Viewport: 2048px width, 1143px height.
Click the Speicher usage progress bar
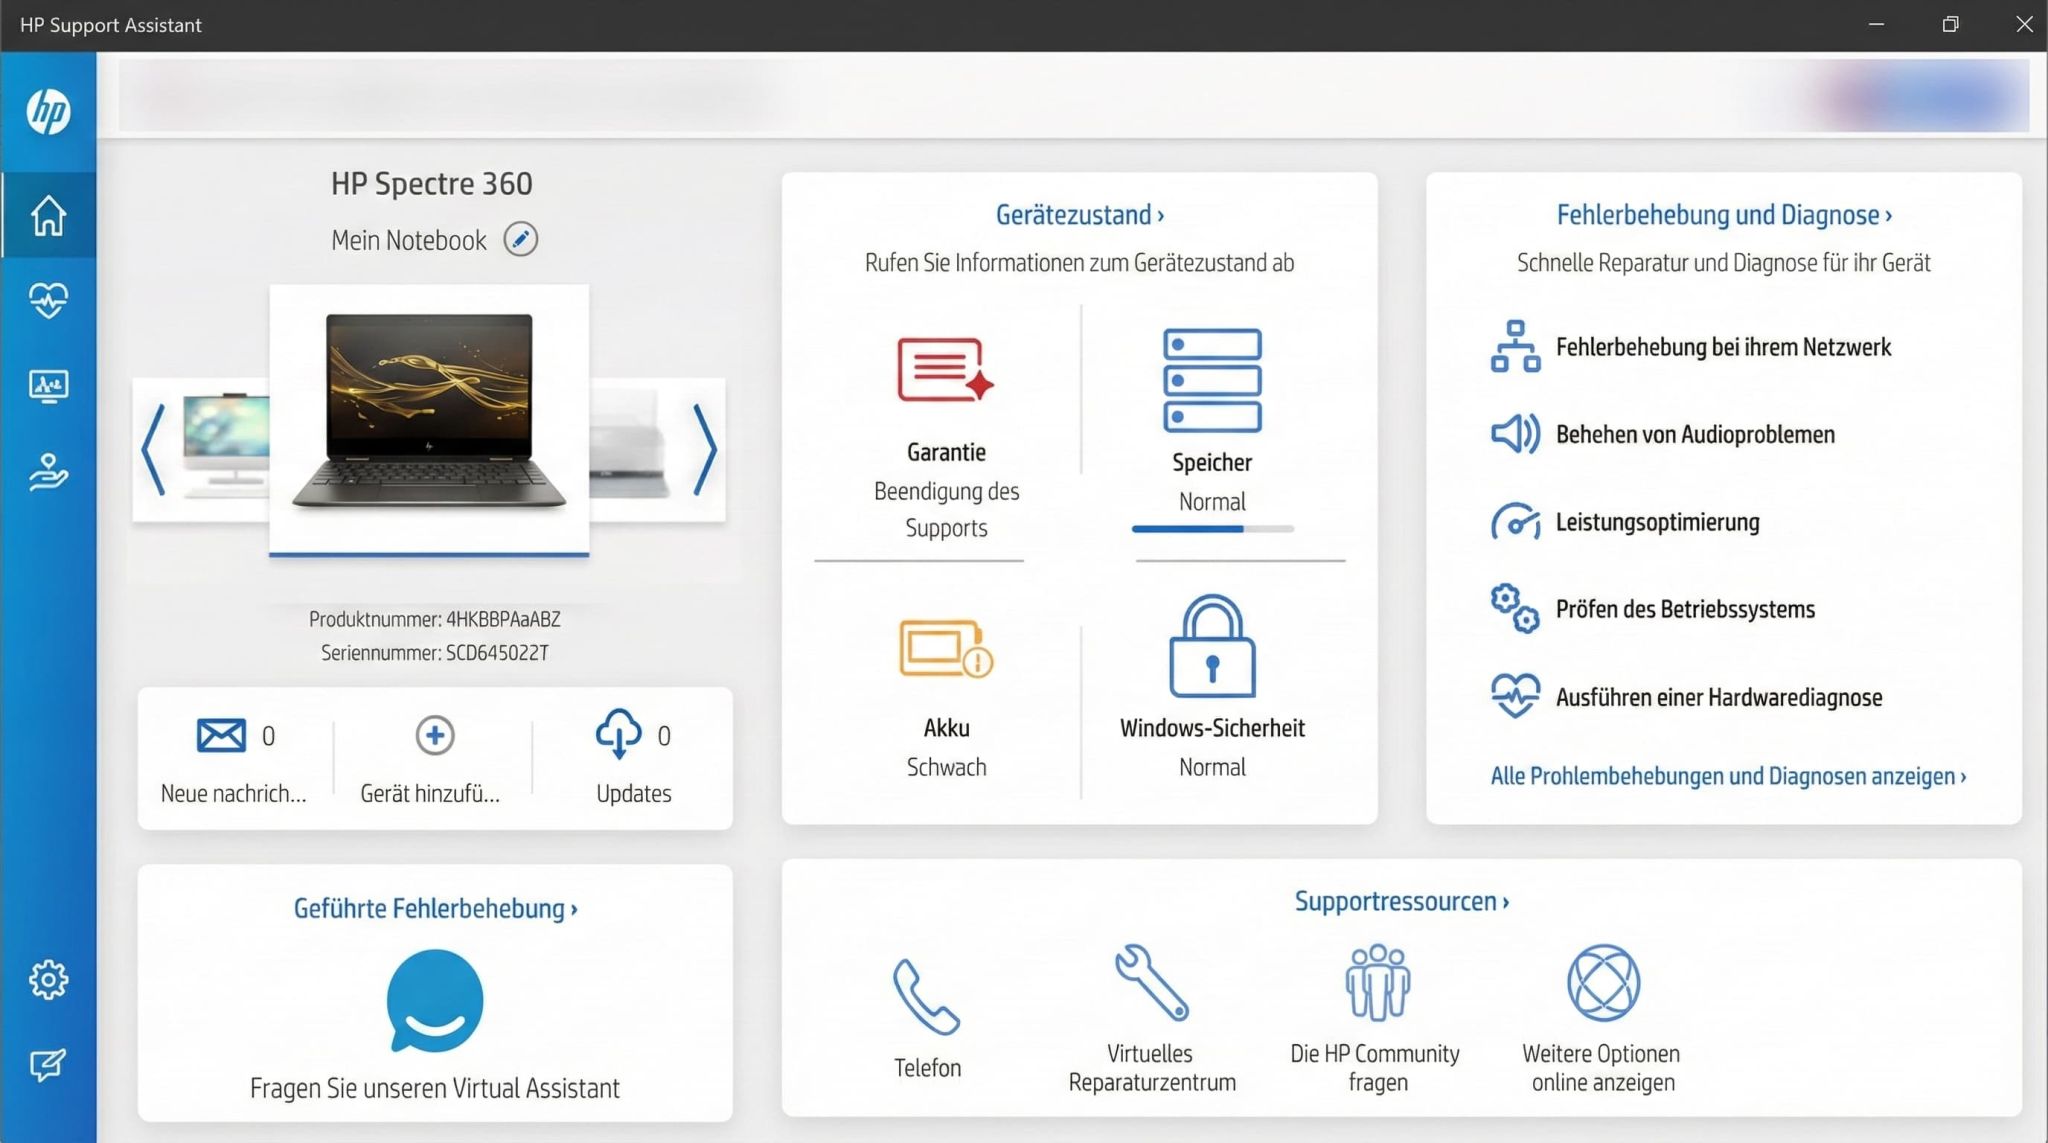point(1212,529)
